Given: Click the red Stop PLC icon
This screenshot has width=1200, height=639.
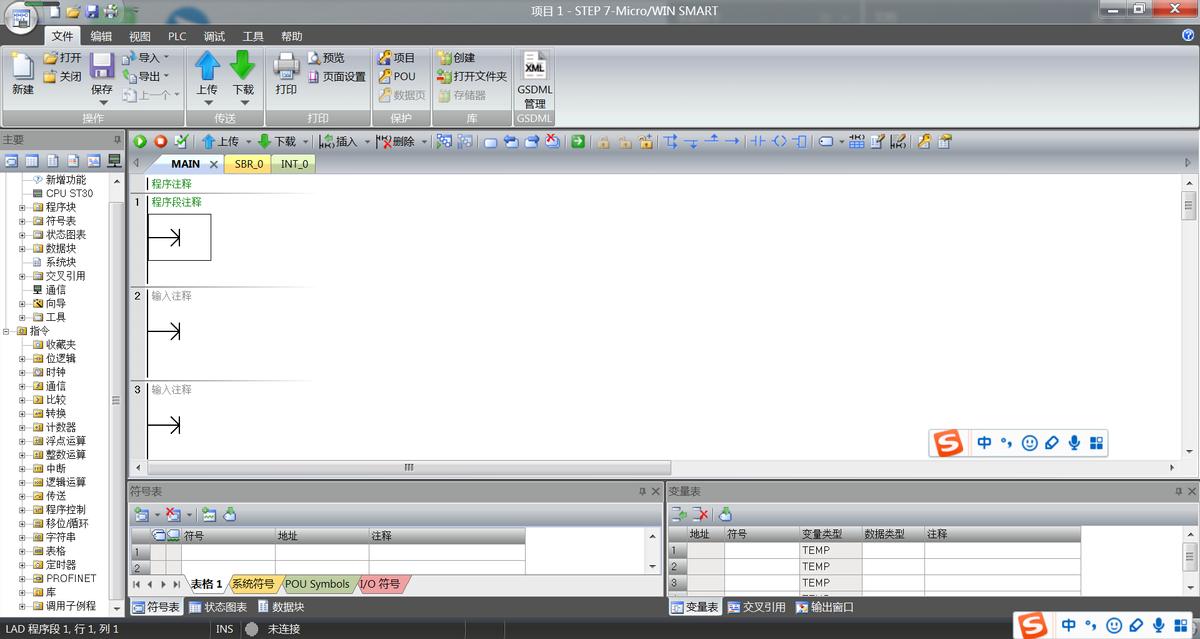Looking at the screenshot, I should point(160,142).
